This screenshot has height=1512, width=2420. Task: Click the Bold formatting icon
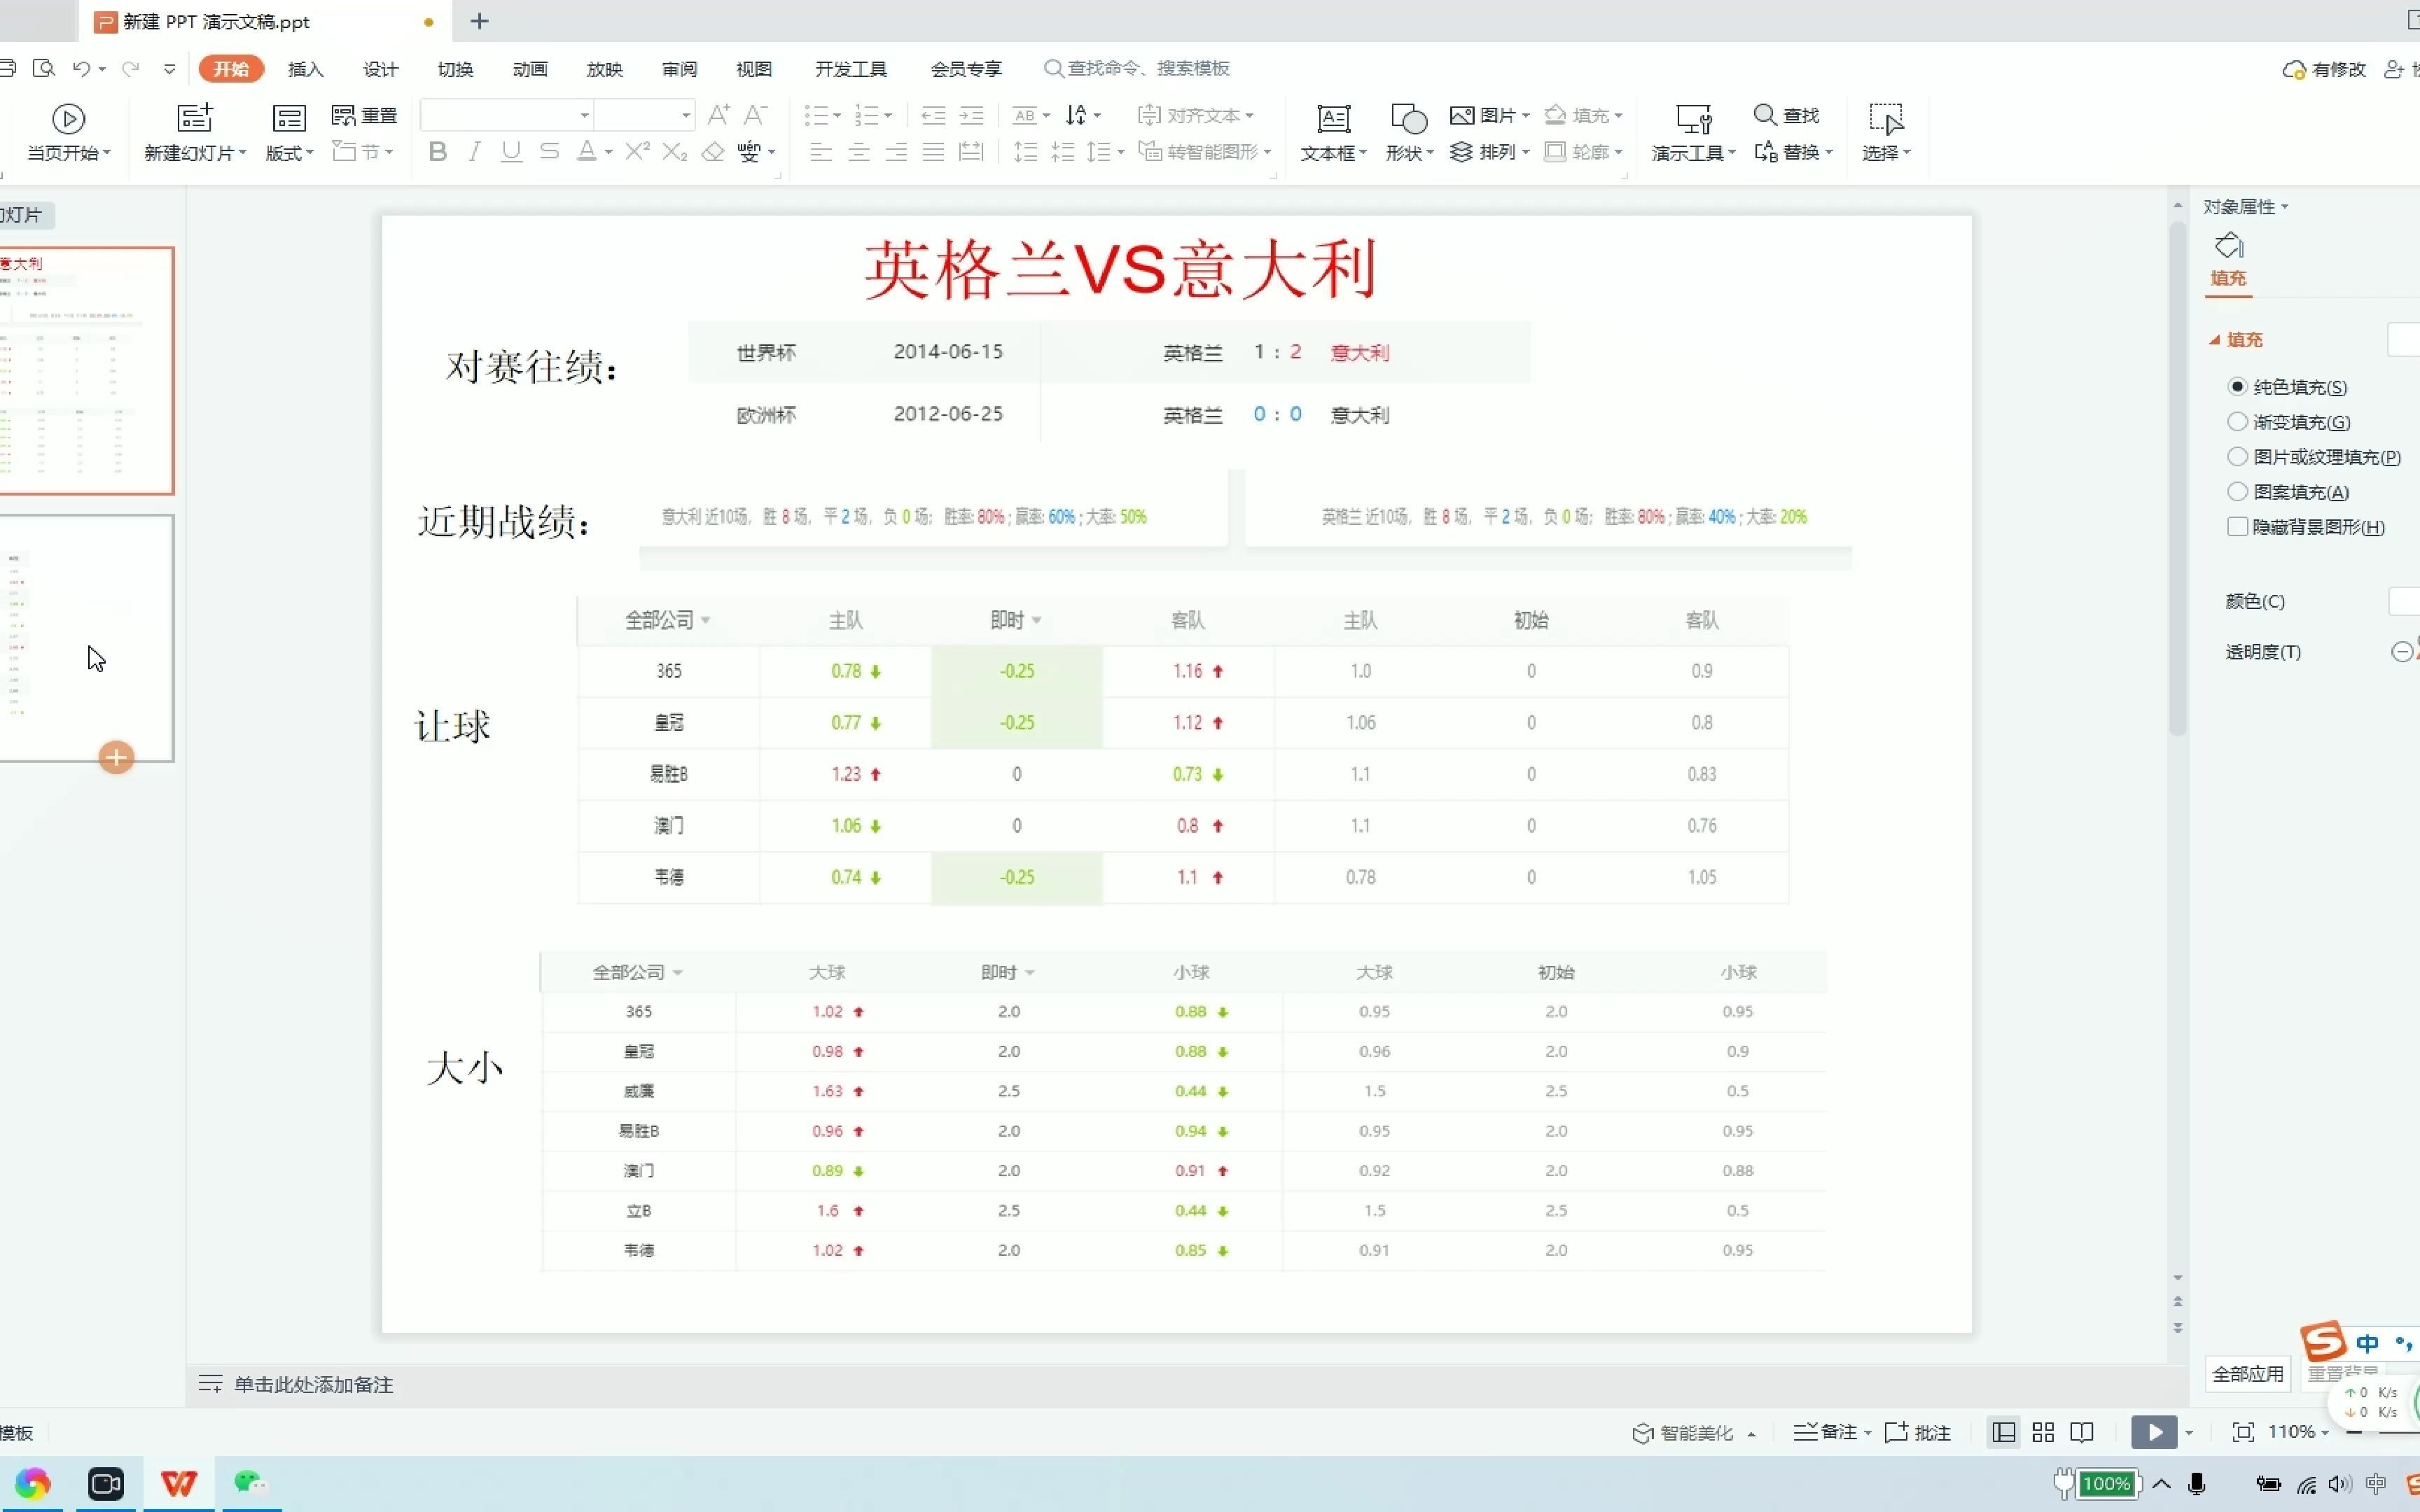click(x=437, y=152)
